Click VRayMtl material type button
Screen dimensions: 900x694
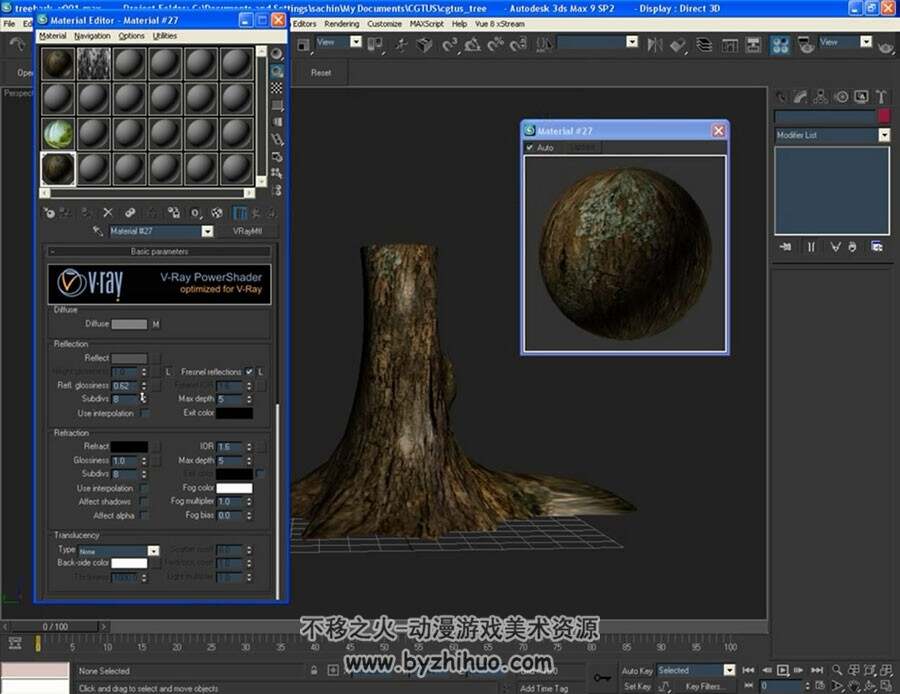[x=247, y=231]
